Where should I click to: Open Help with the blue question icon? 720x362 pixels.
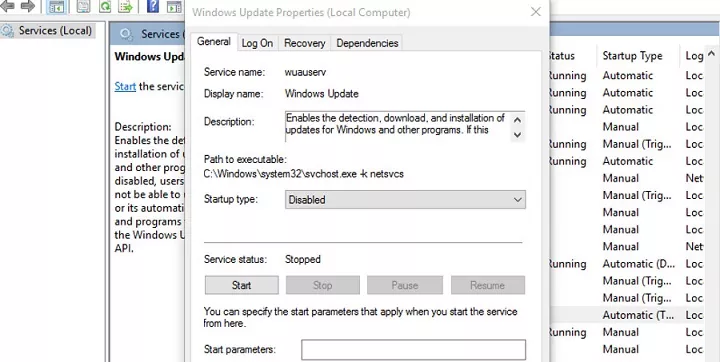coord(153,6)
